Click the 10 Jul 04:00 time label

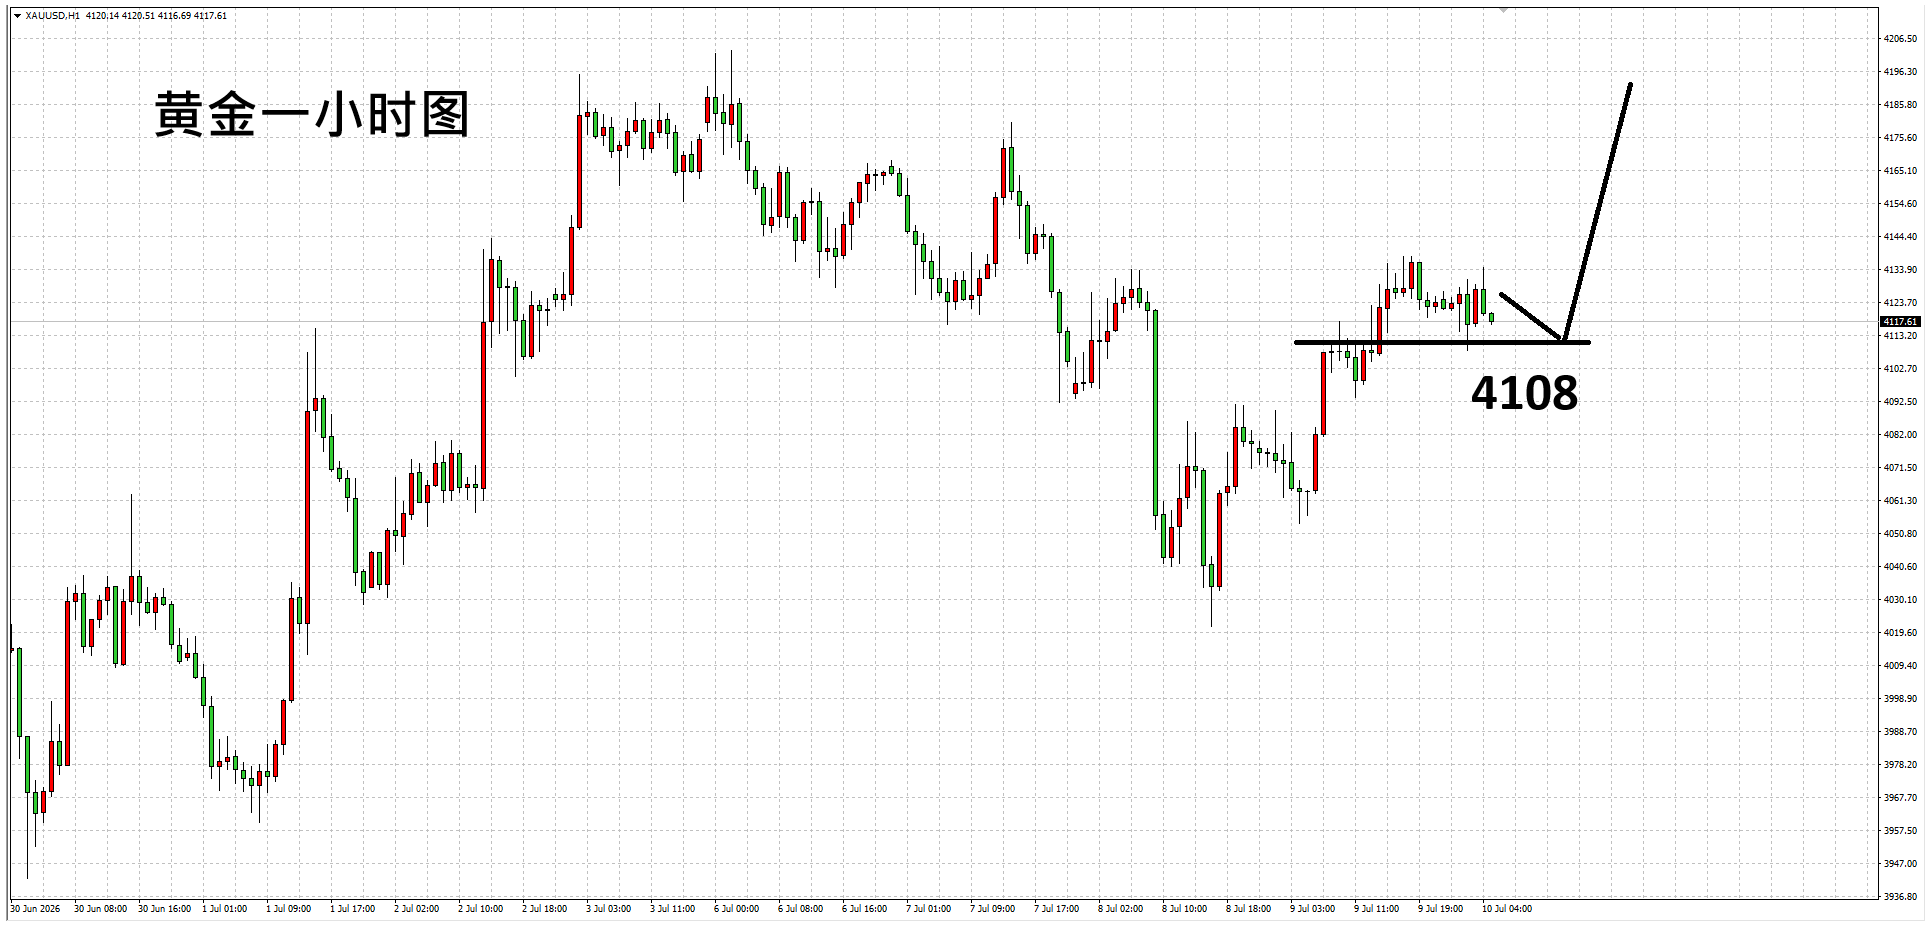pyautogui.click(x=1507, y=909)
